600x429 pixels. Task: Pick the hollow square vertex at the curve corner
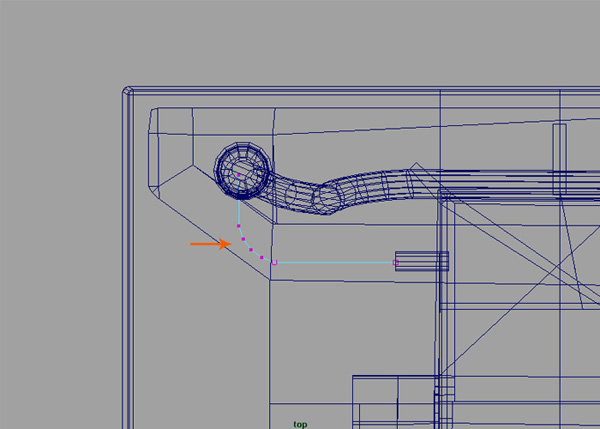(274, 263)
